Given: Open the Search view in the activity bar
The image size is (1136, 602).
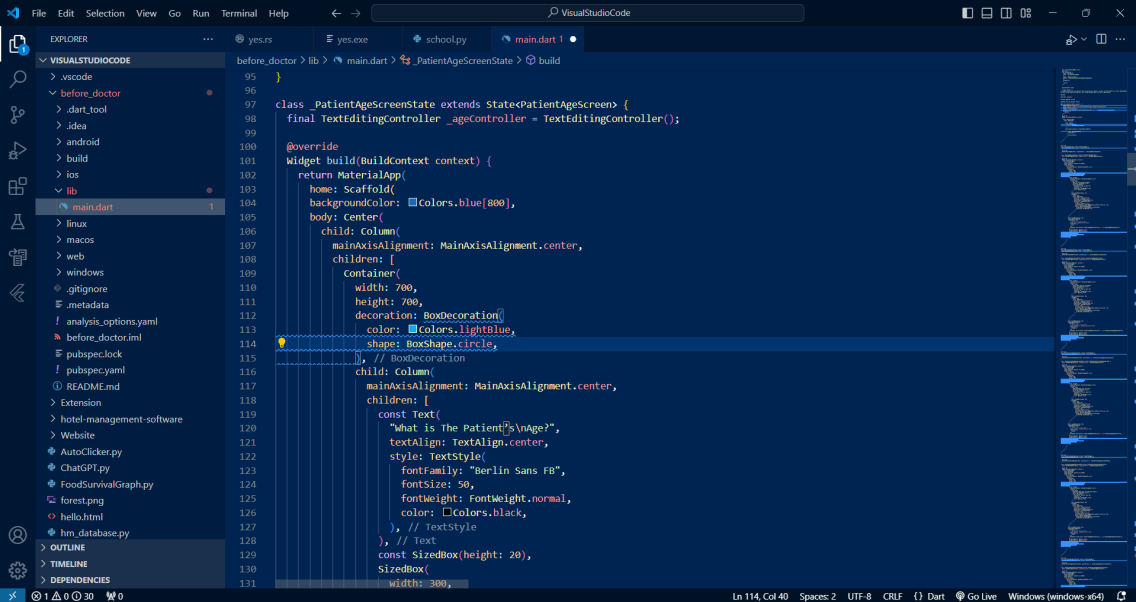Looking at the screenshot, I should pyautogui.click(x=17, y=80).
